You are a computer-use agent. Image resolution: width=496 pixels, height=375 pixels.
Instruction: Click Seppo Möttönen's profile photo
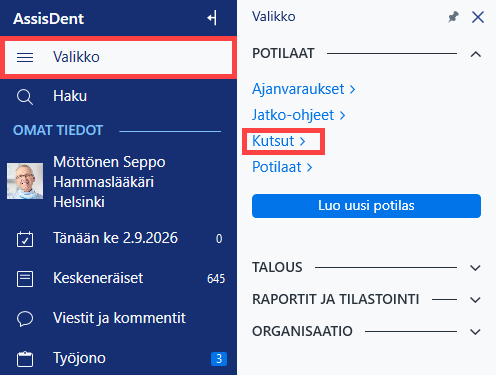click(25, 181)
